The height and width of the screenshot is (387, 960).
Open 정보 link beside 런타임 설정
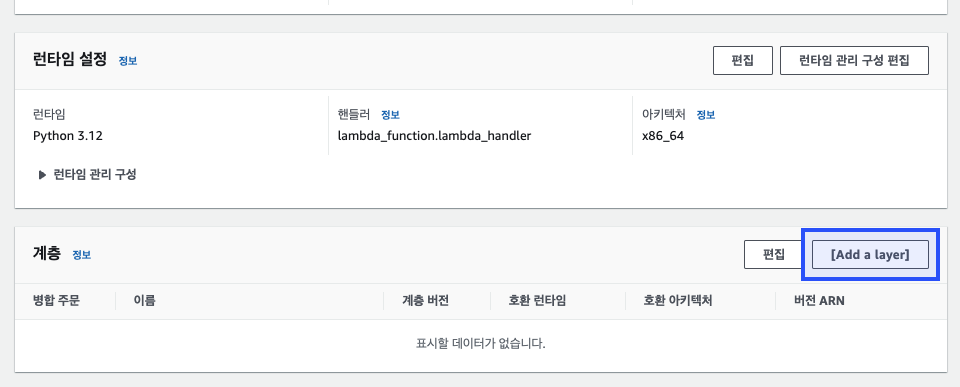point(127,61)
